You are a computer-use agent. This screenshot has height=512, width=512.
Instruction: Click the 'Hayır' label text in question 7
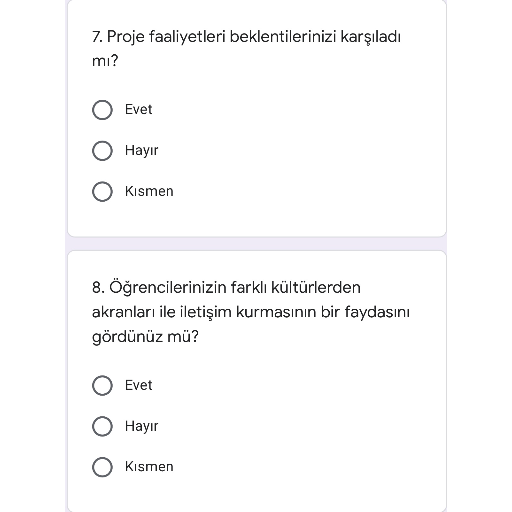(141, 150)
